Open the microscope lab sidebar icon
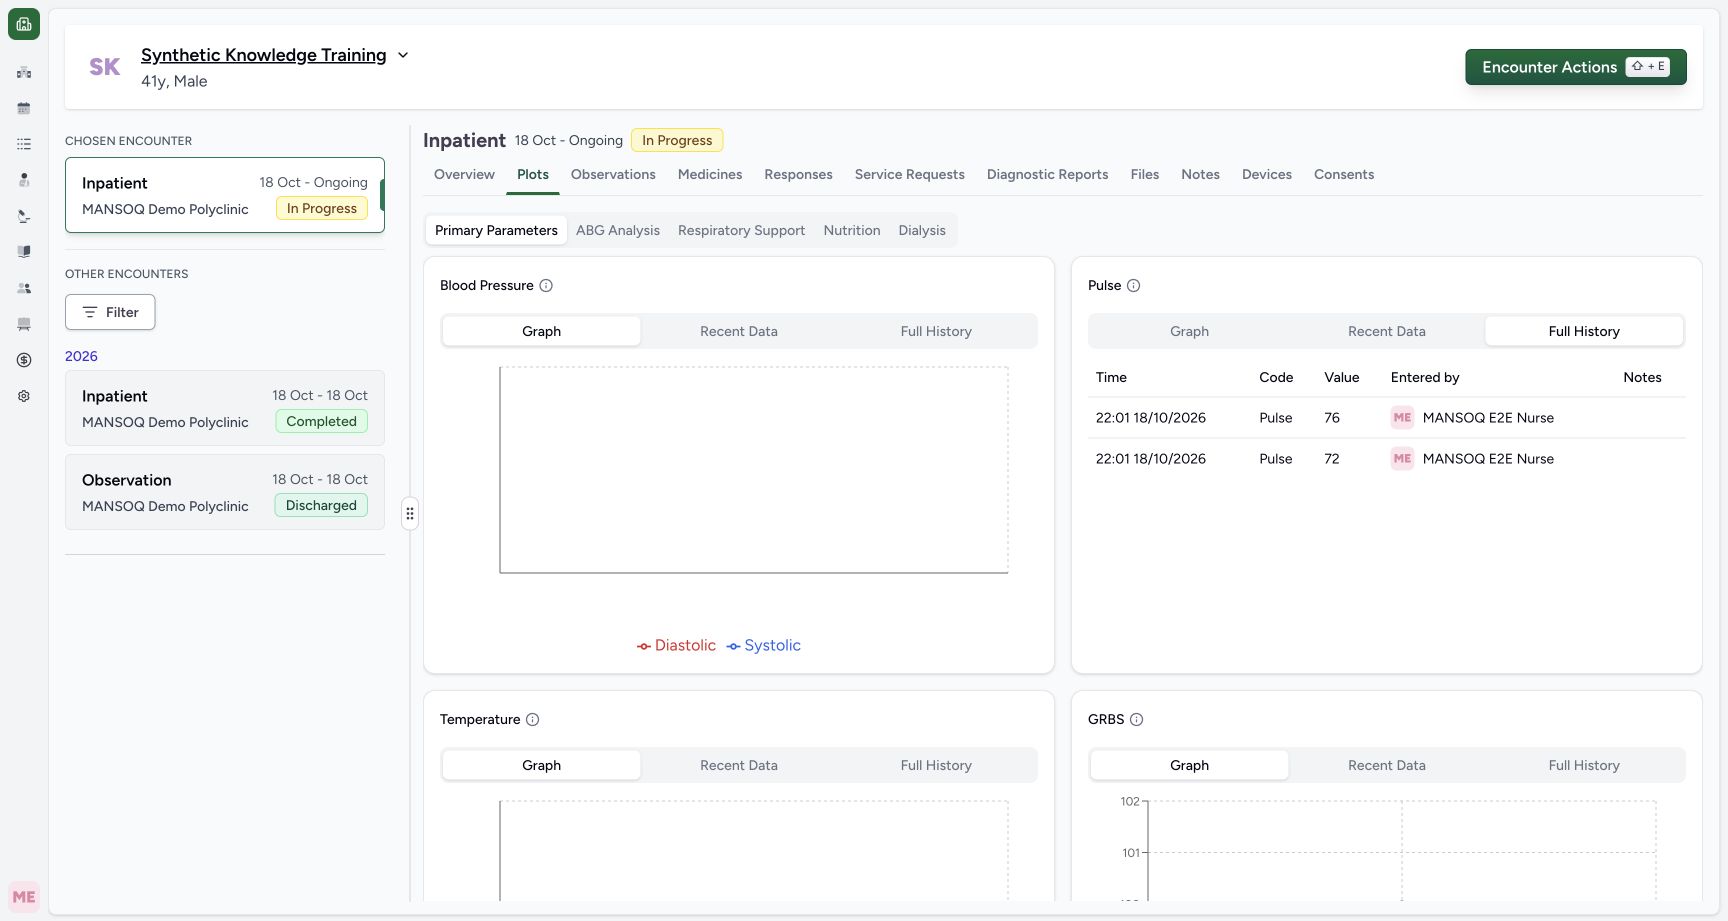The width and height of the screenshot is (1728, 921). coord(24,216)
